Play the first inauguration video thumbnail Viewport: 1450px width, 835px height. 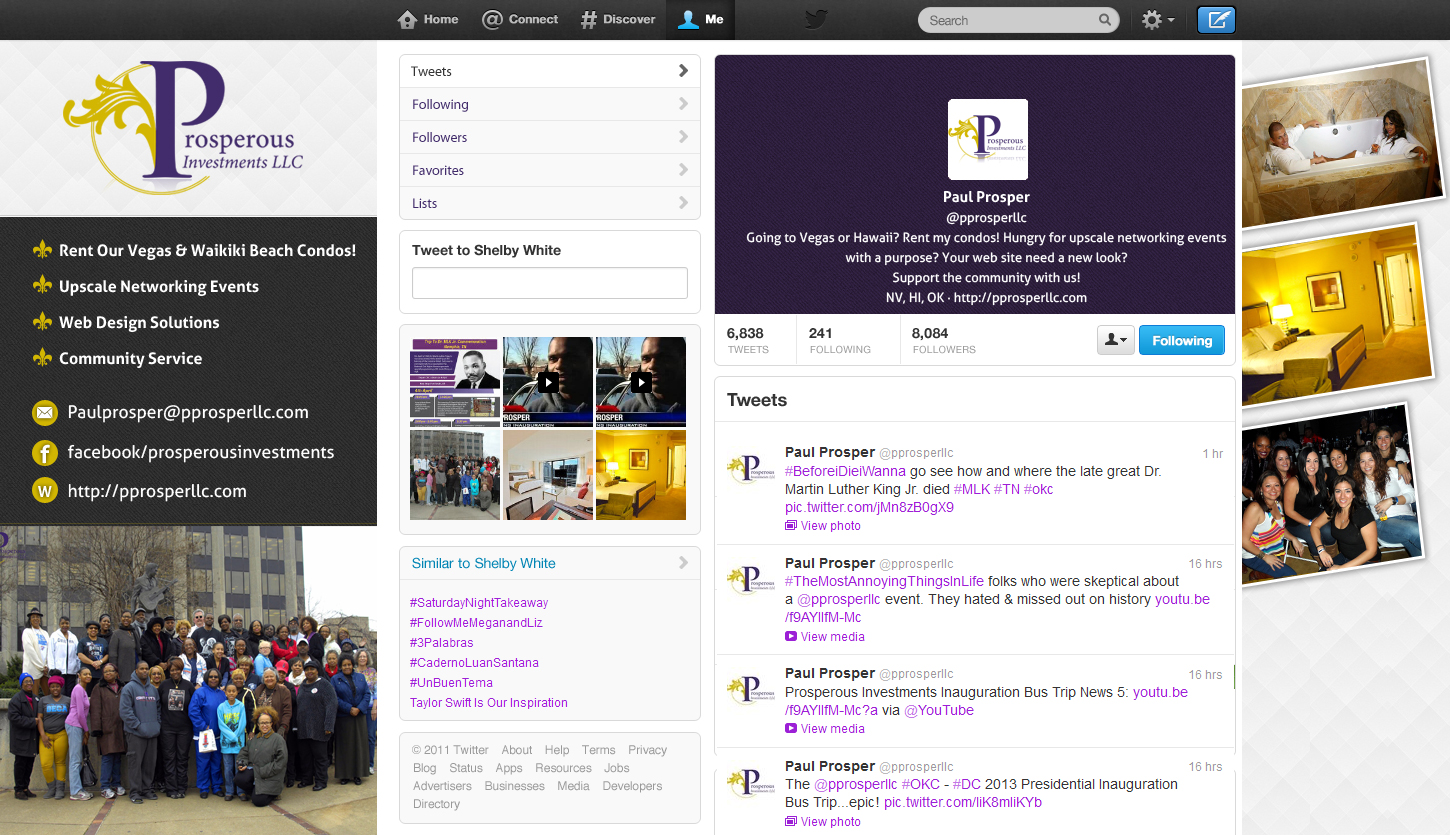548,382
